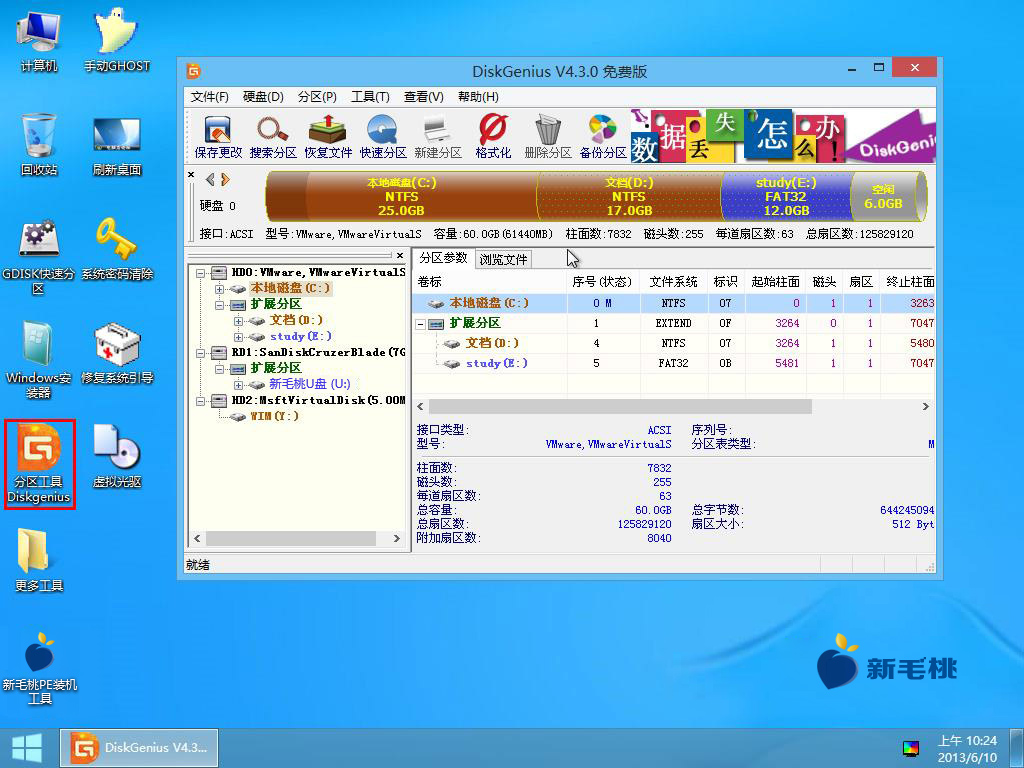Launch the Windows installer (Windows安装器) desktop icon
Viewport: 1024px width, 768px height.
pos(39,359)
